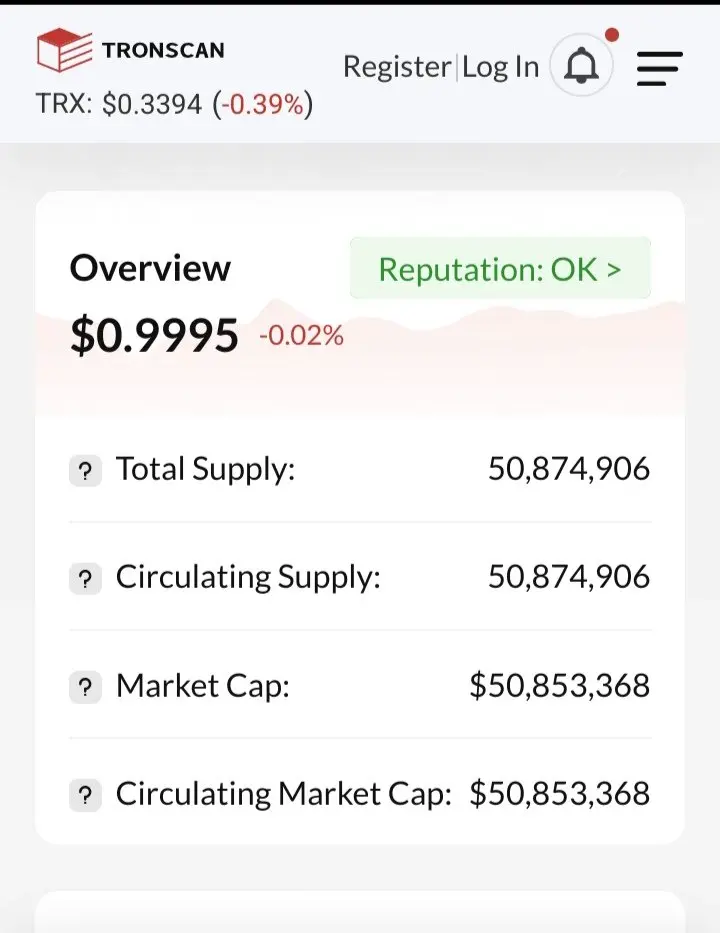Click the Total Supply help icon
720x933 pixels.
click(85, 471)
